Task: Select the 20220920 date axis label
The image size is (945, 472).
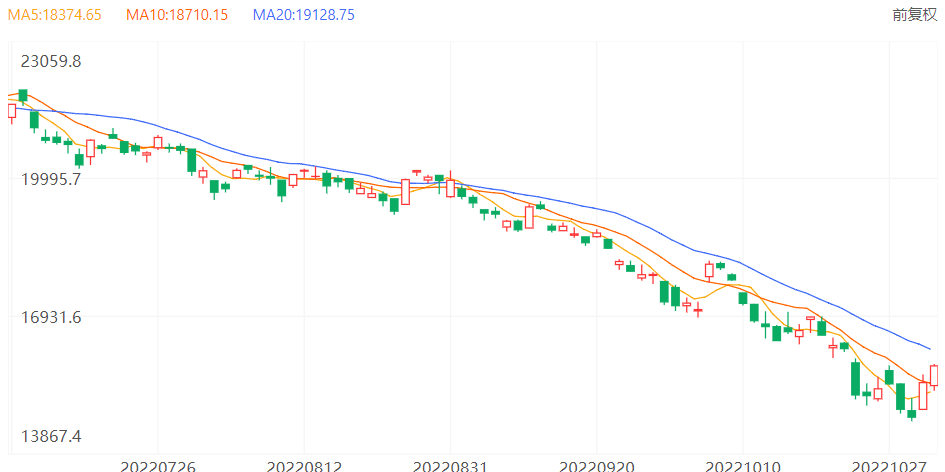Action: point(597,467)
